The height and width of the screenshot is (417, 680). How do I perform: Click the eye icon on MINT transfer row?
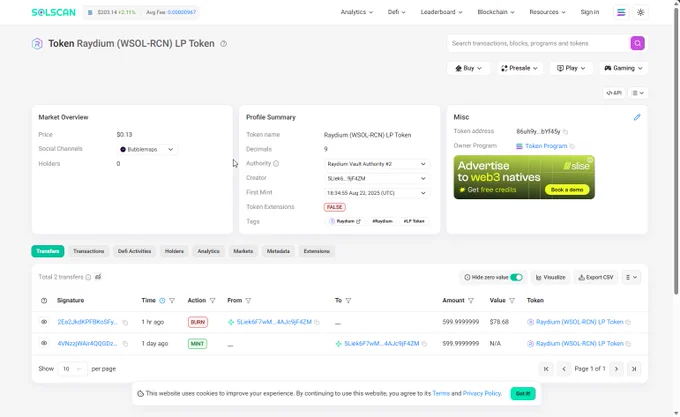point(44,343)
